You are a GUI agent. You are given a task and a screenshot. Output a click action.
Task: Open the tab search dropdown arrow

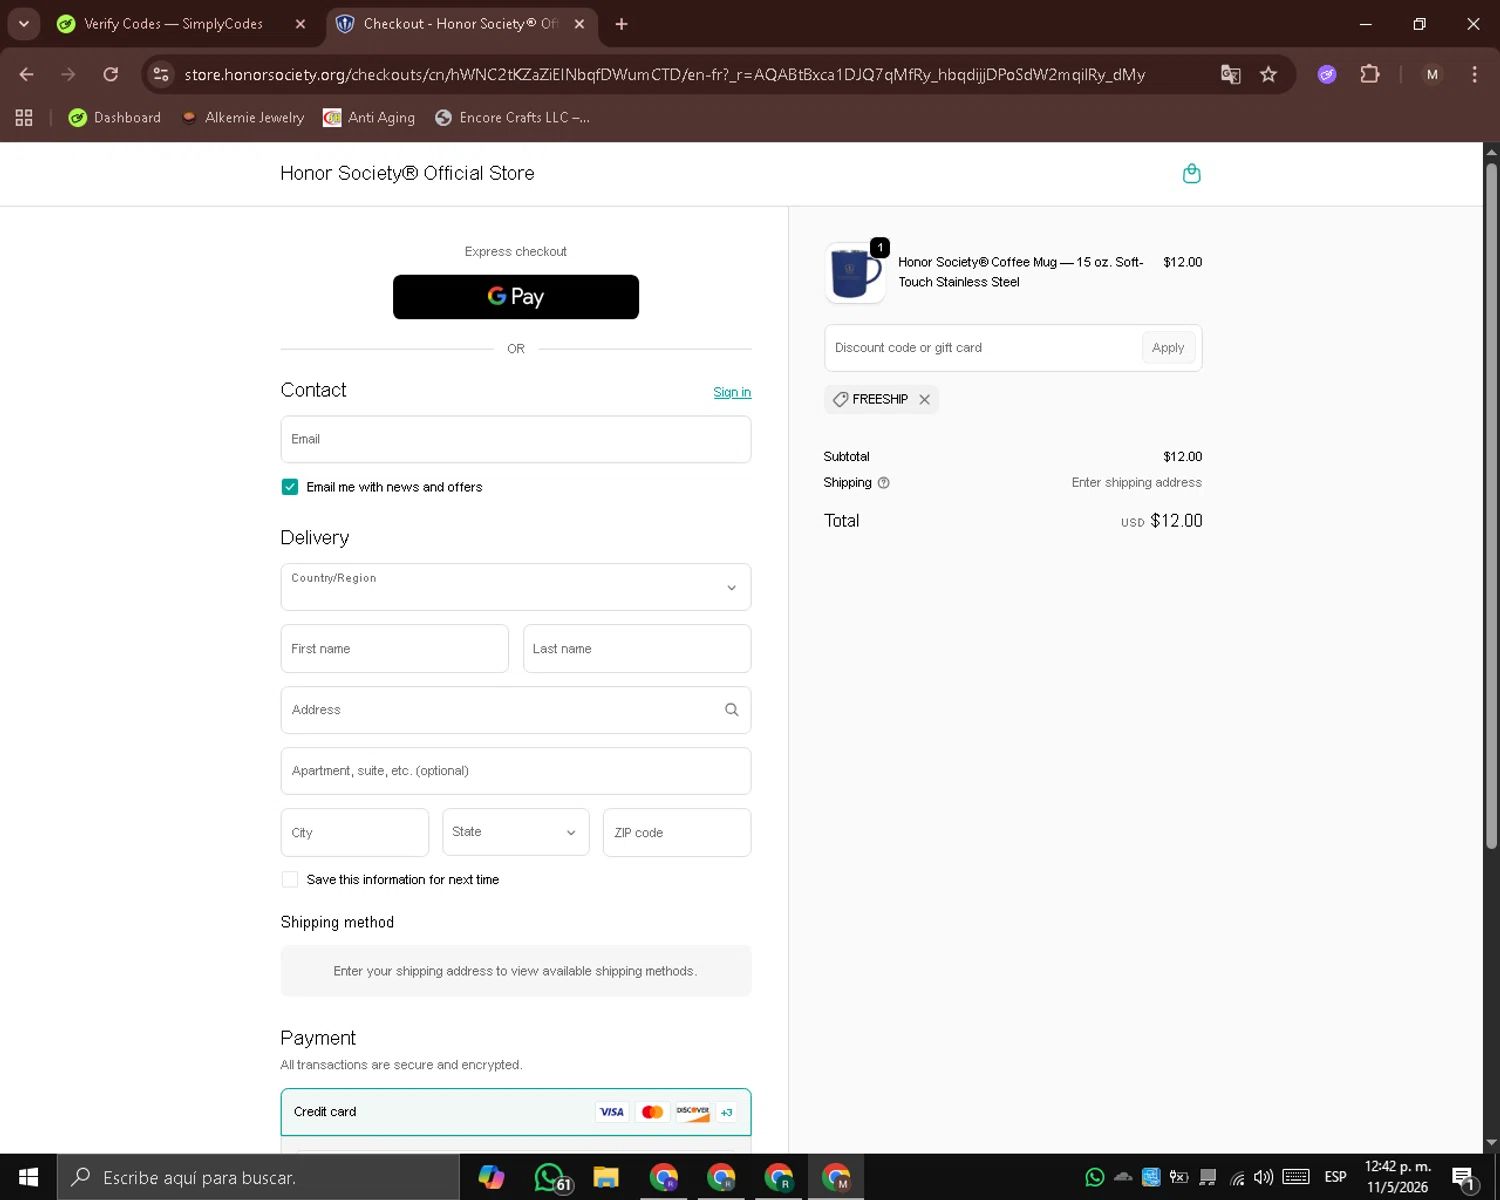click(x=24, y=24)
